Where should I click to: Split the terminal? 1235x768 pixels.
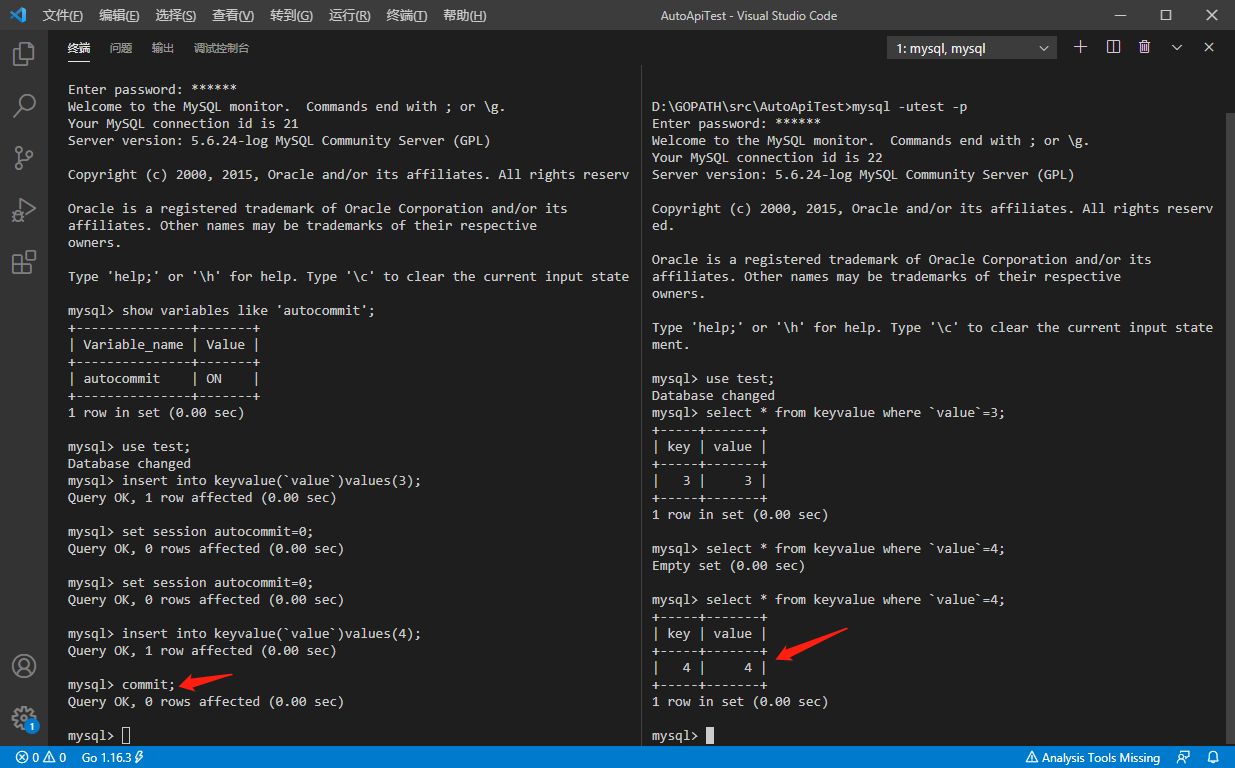(1113, 47)
